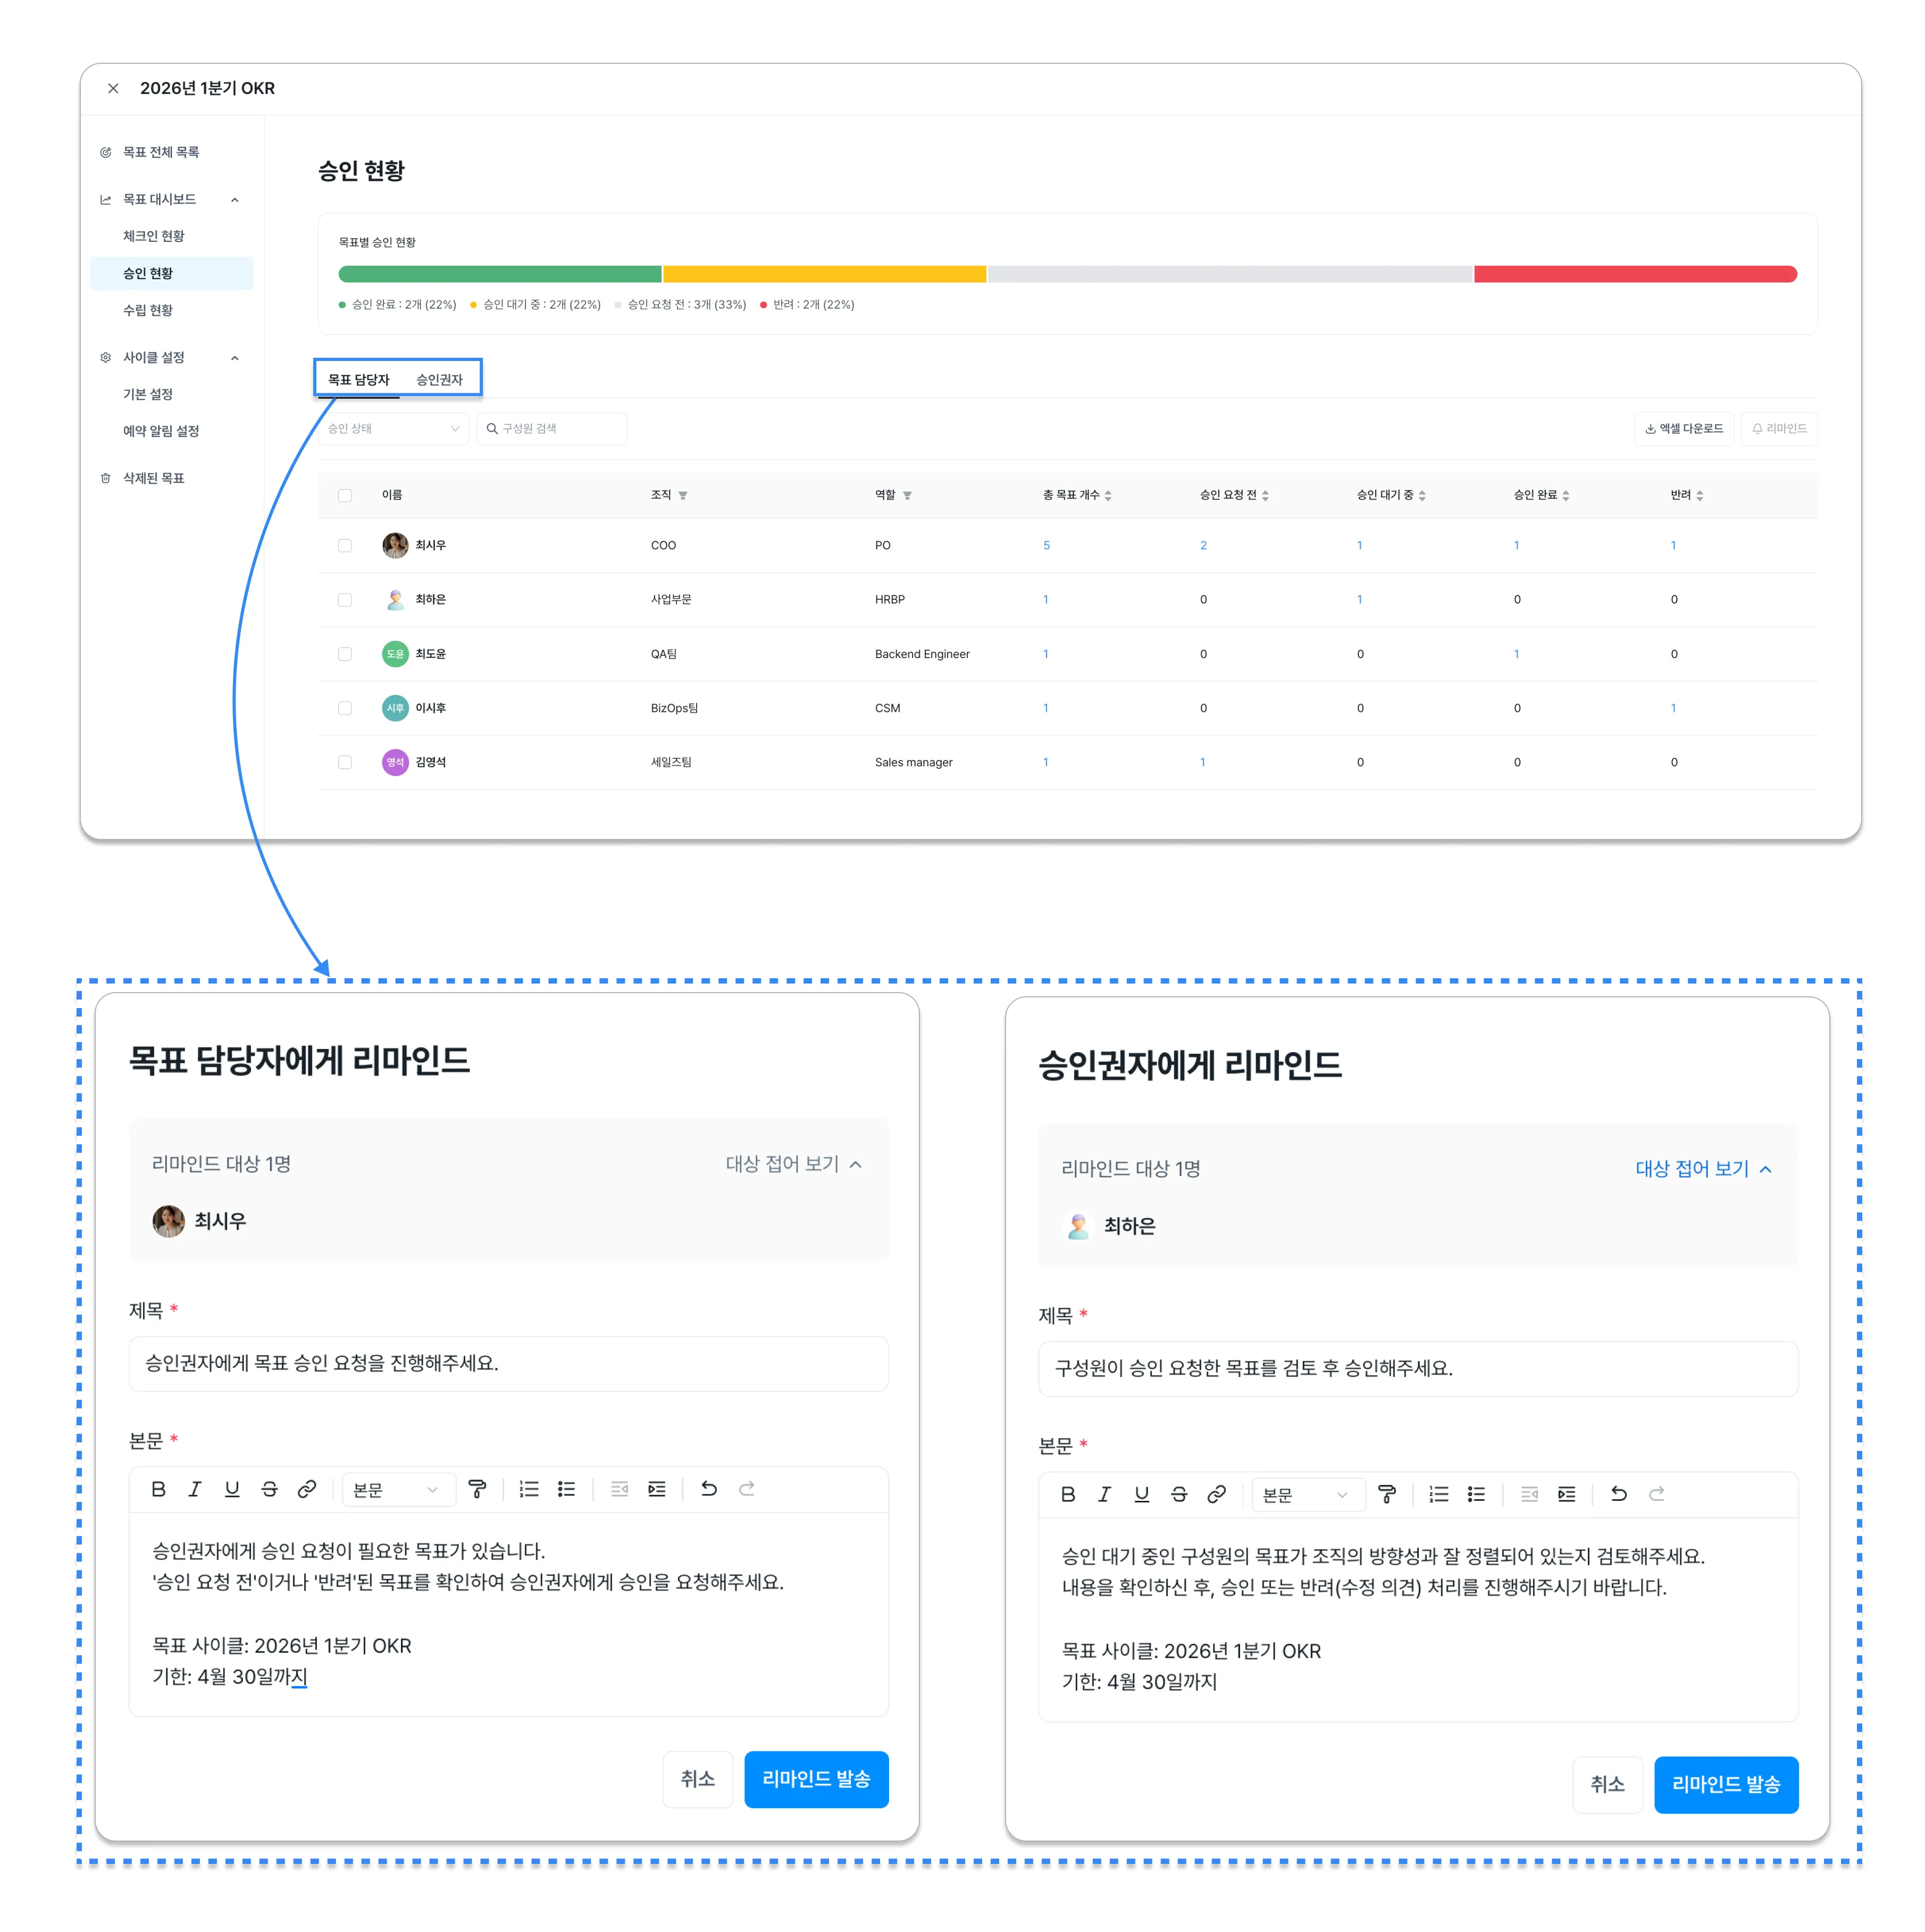The width and height of the screenshot is (1925, 1932).
Task: Check the checkbox for 이시후 row
Action: 345,708
